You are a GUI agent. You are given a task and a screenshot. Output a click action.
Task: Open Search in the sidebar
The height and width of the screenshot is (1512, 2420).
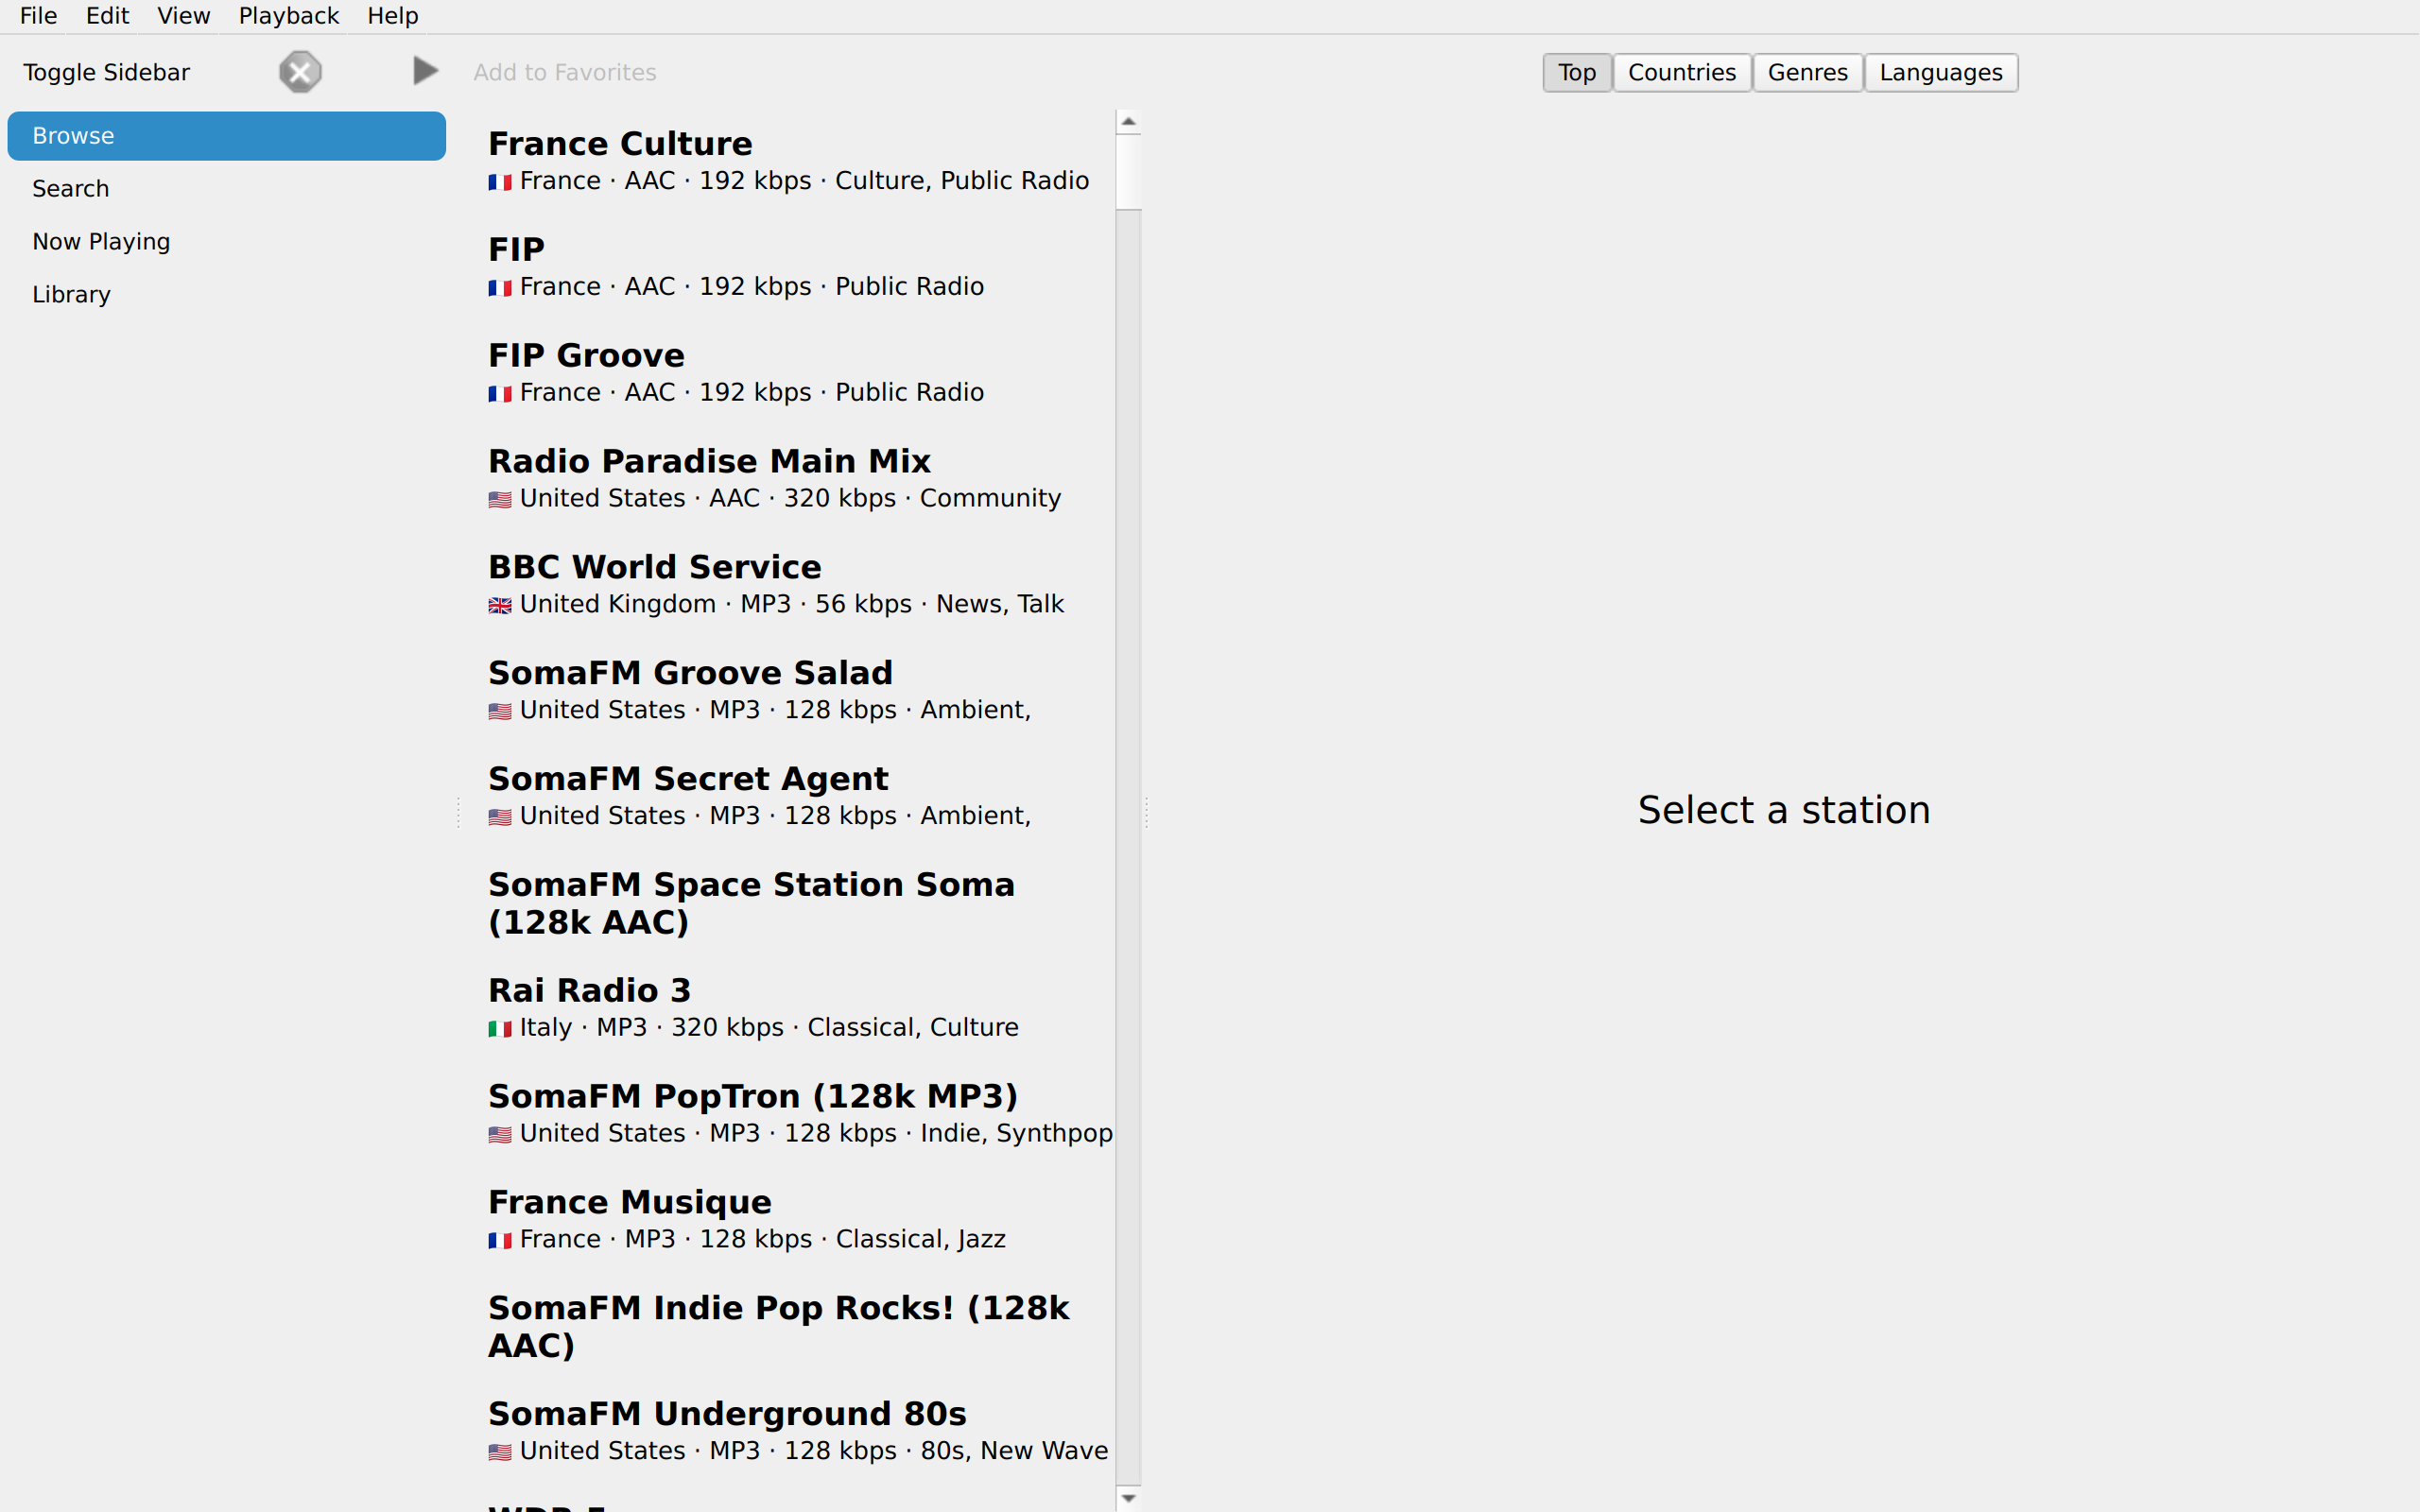[227, 189]
